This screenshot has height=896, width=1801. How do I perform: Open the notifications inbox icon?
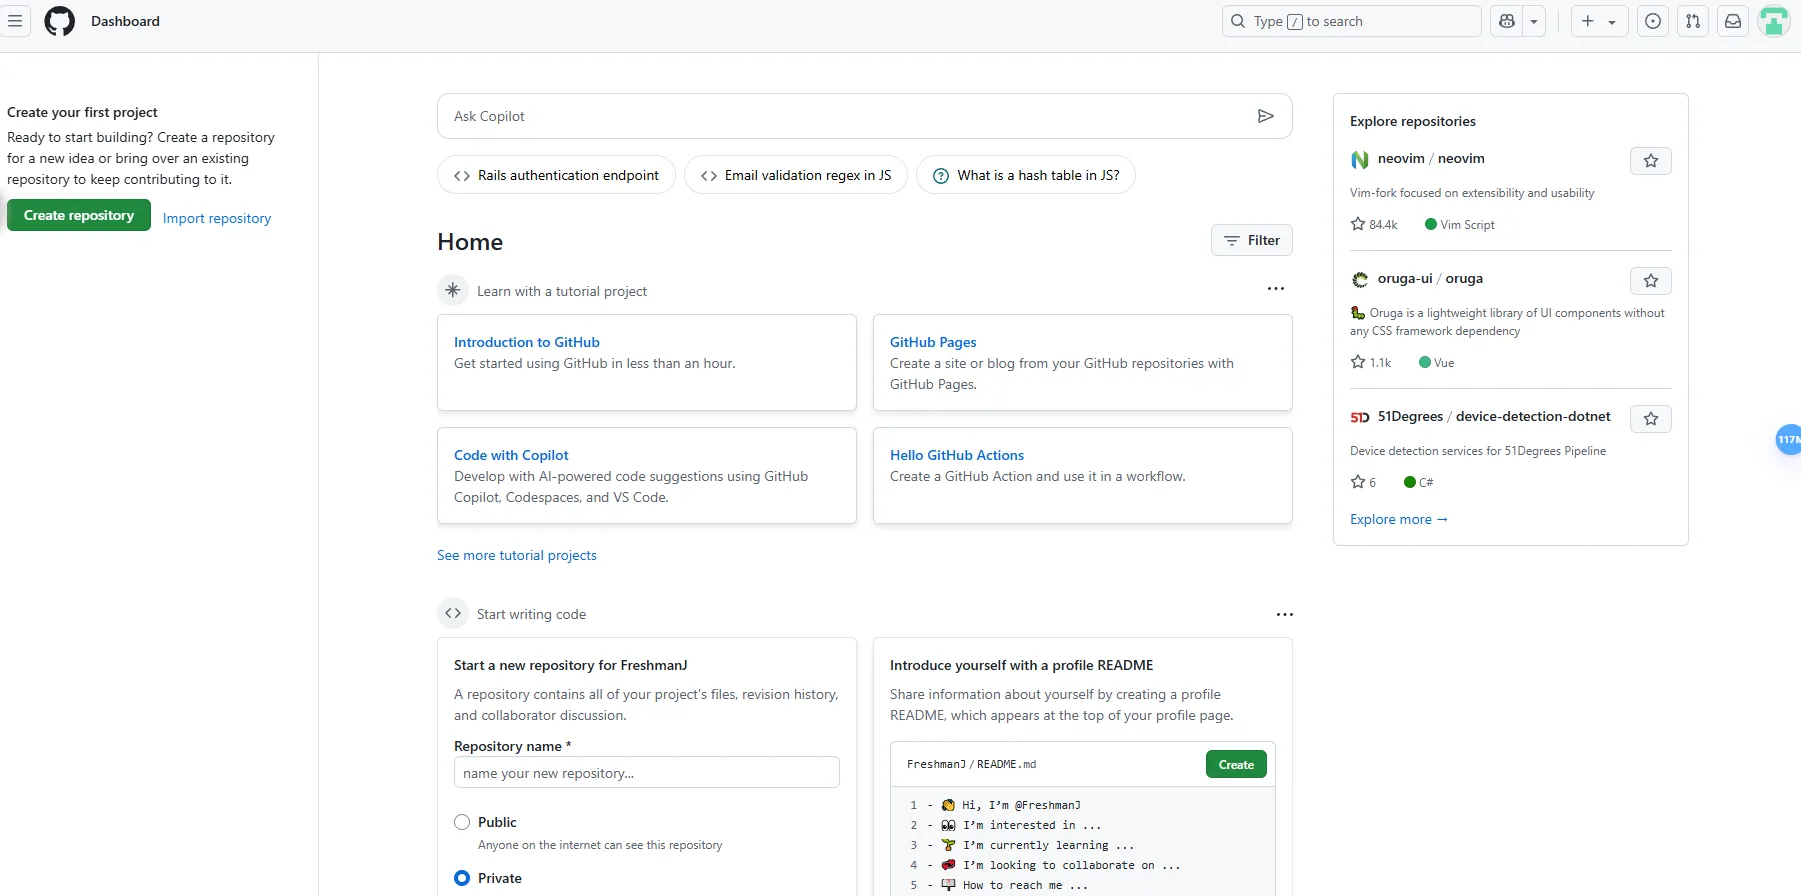(1733, 21)
